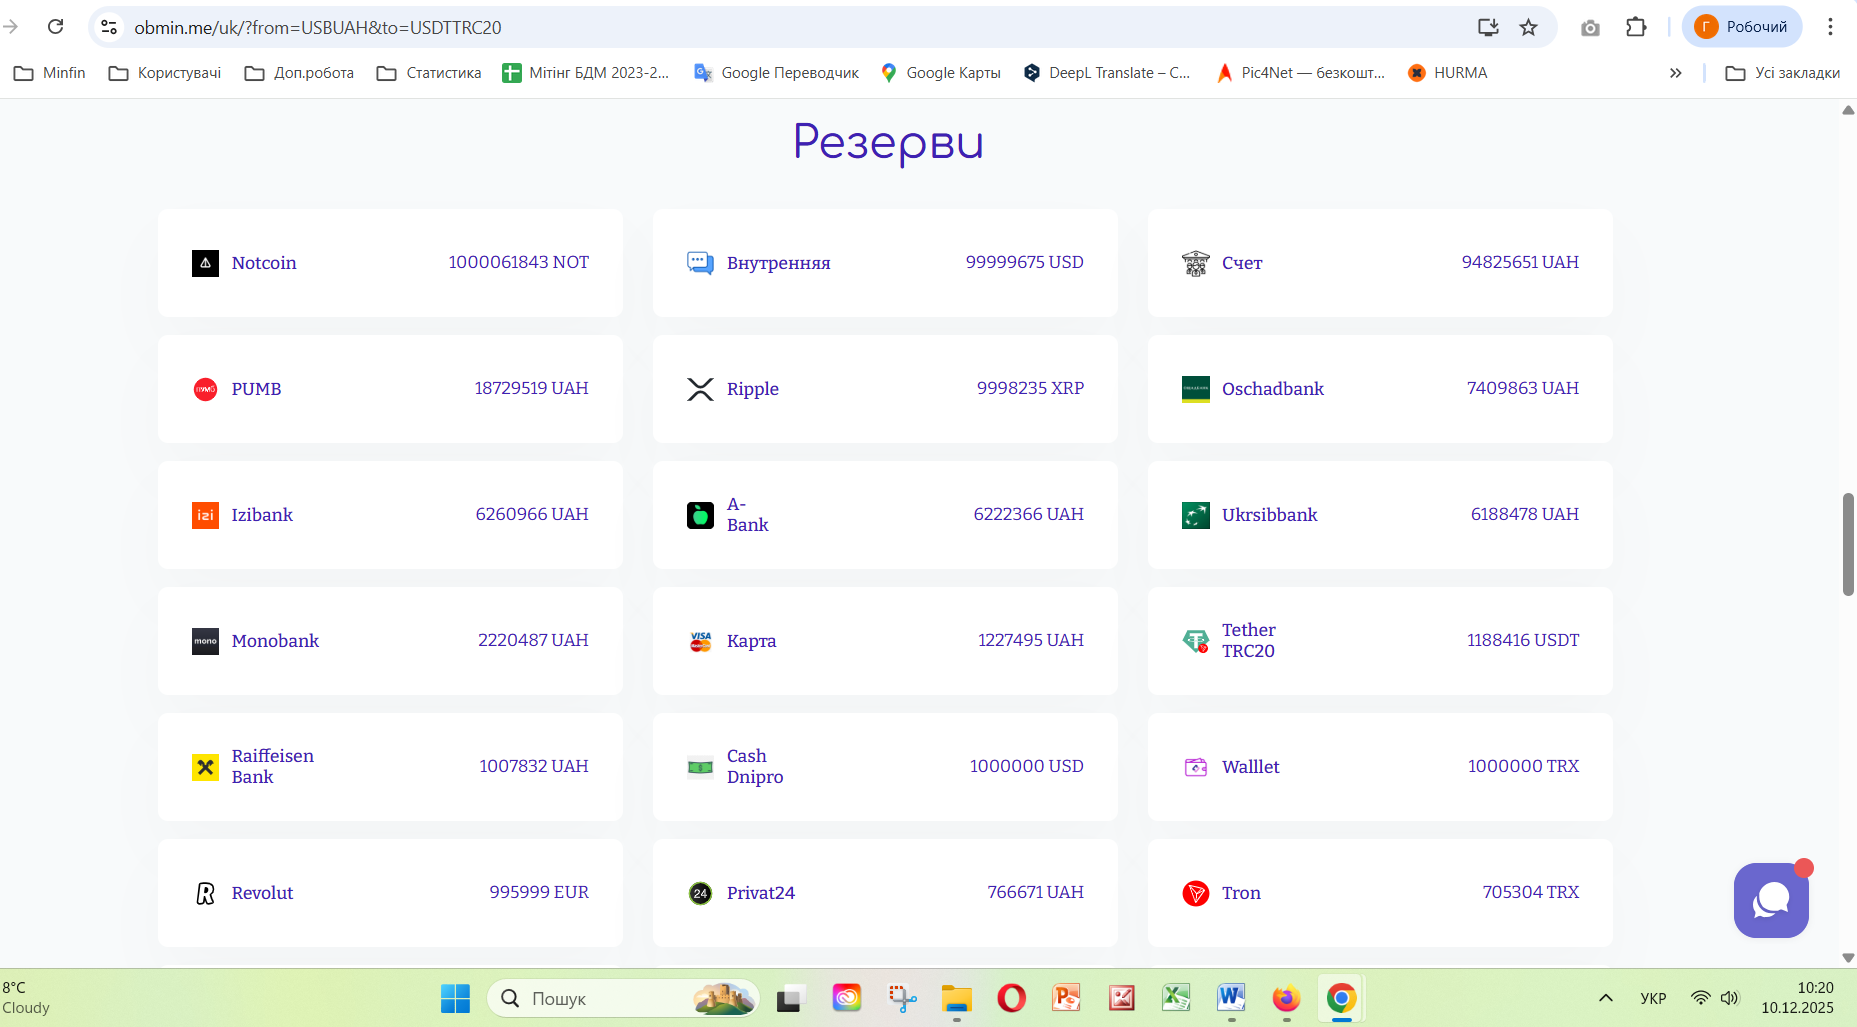Click the Privat24 reserve label
Image resolution: width=1857 pixels, height=1027 pixels.
coord(761,893)
